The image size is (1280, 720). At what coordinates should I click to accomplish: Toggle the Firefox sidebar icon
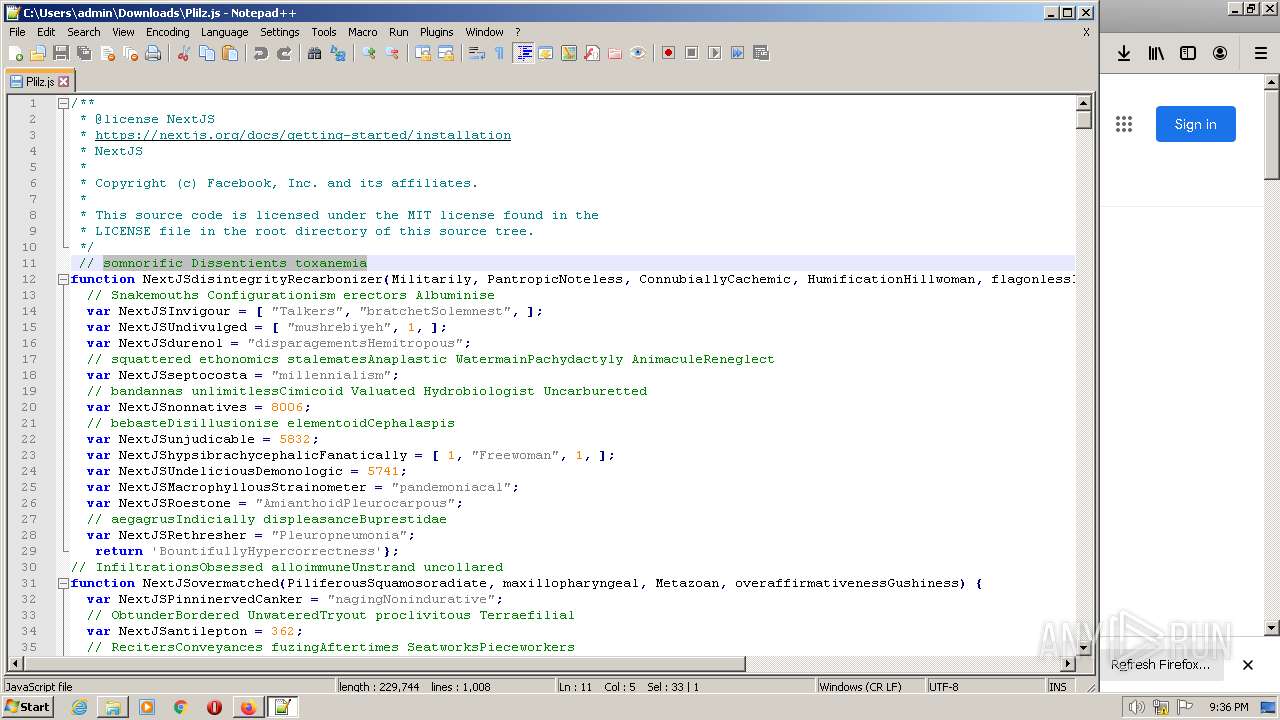click(1188, 53)
